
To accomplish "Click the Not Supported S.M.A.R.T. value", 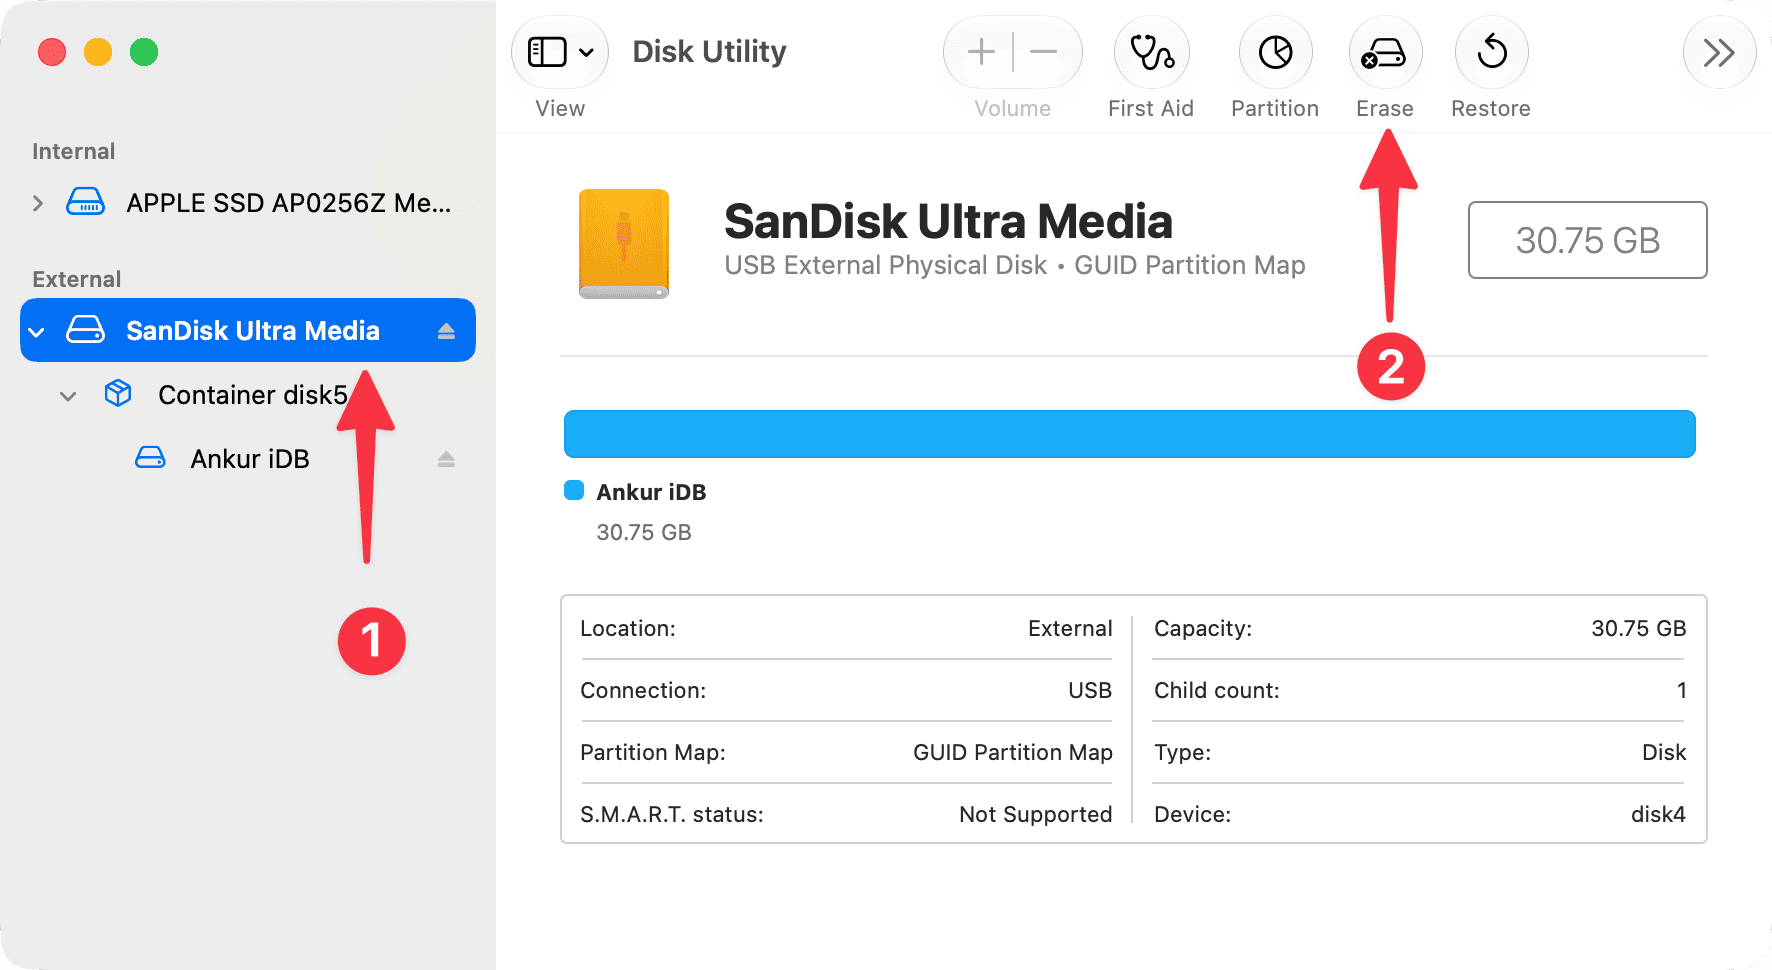I will point(1036,814).
